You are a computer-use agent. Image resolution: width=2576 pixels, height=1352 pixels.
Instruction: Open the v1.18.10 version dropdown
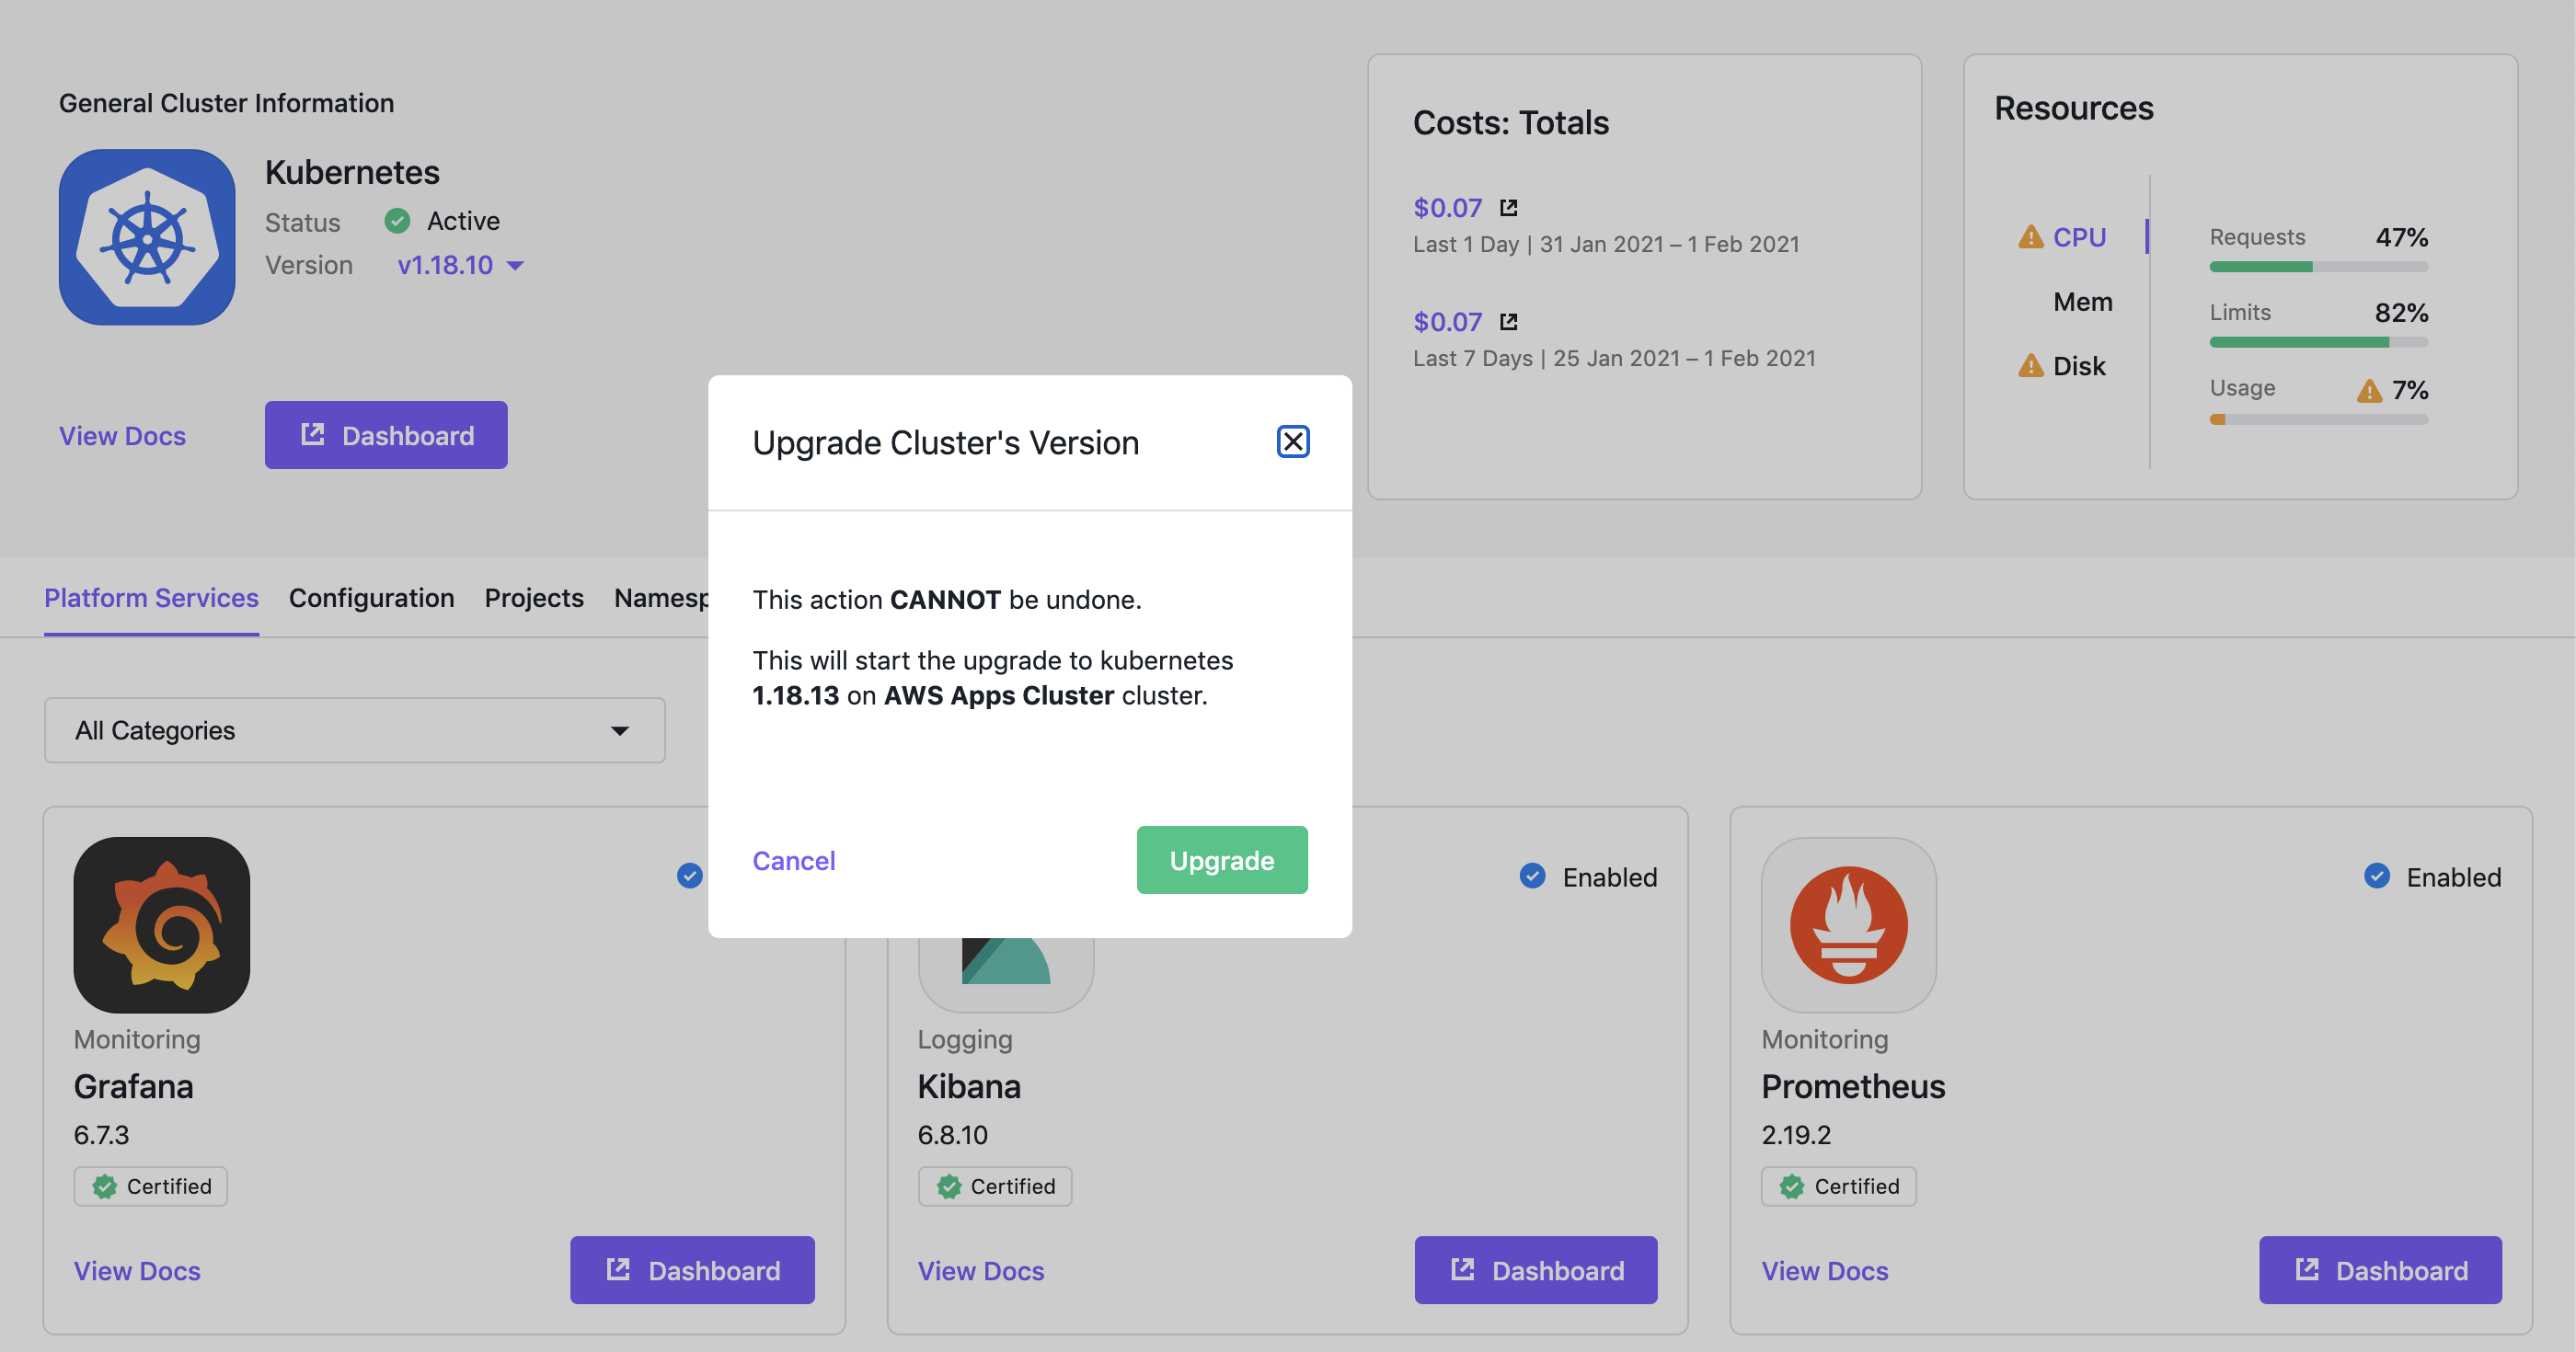coord(460,265)
